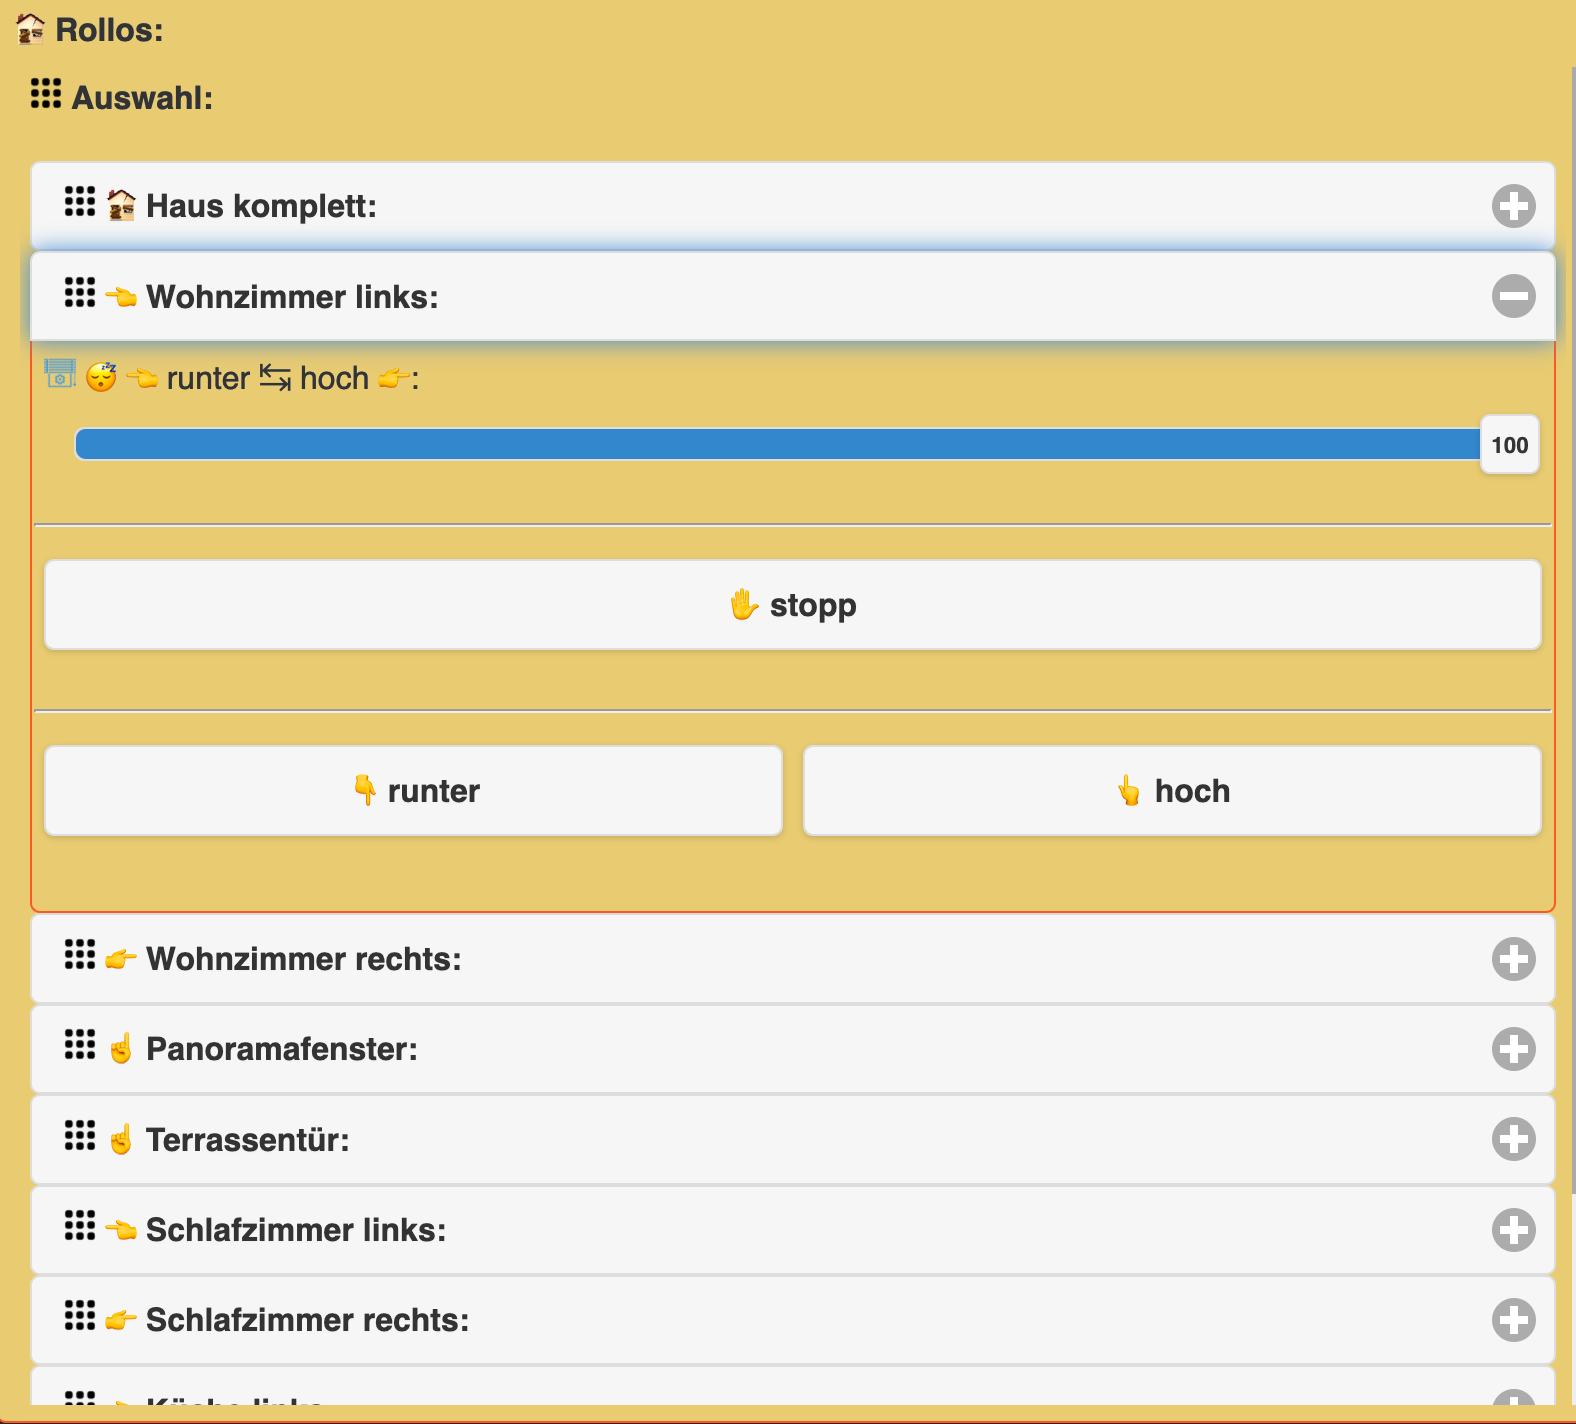Click the Auswahl heading text
This screenshot has height=1424, width=1576.
click(142, 98)
